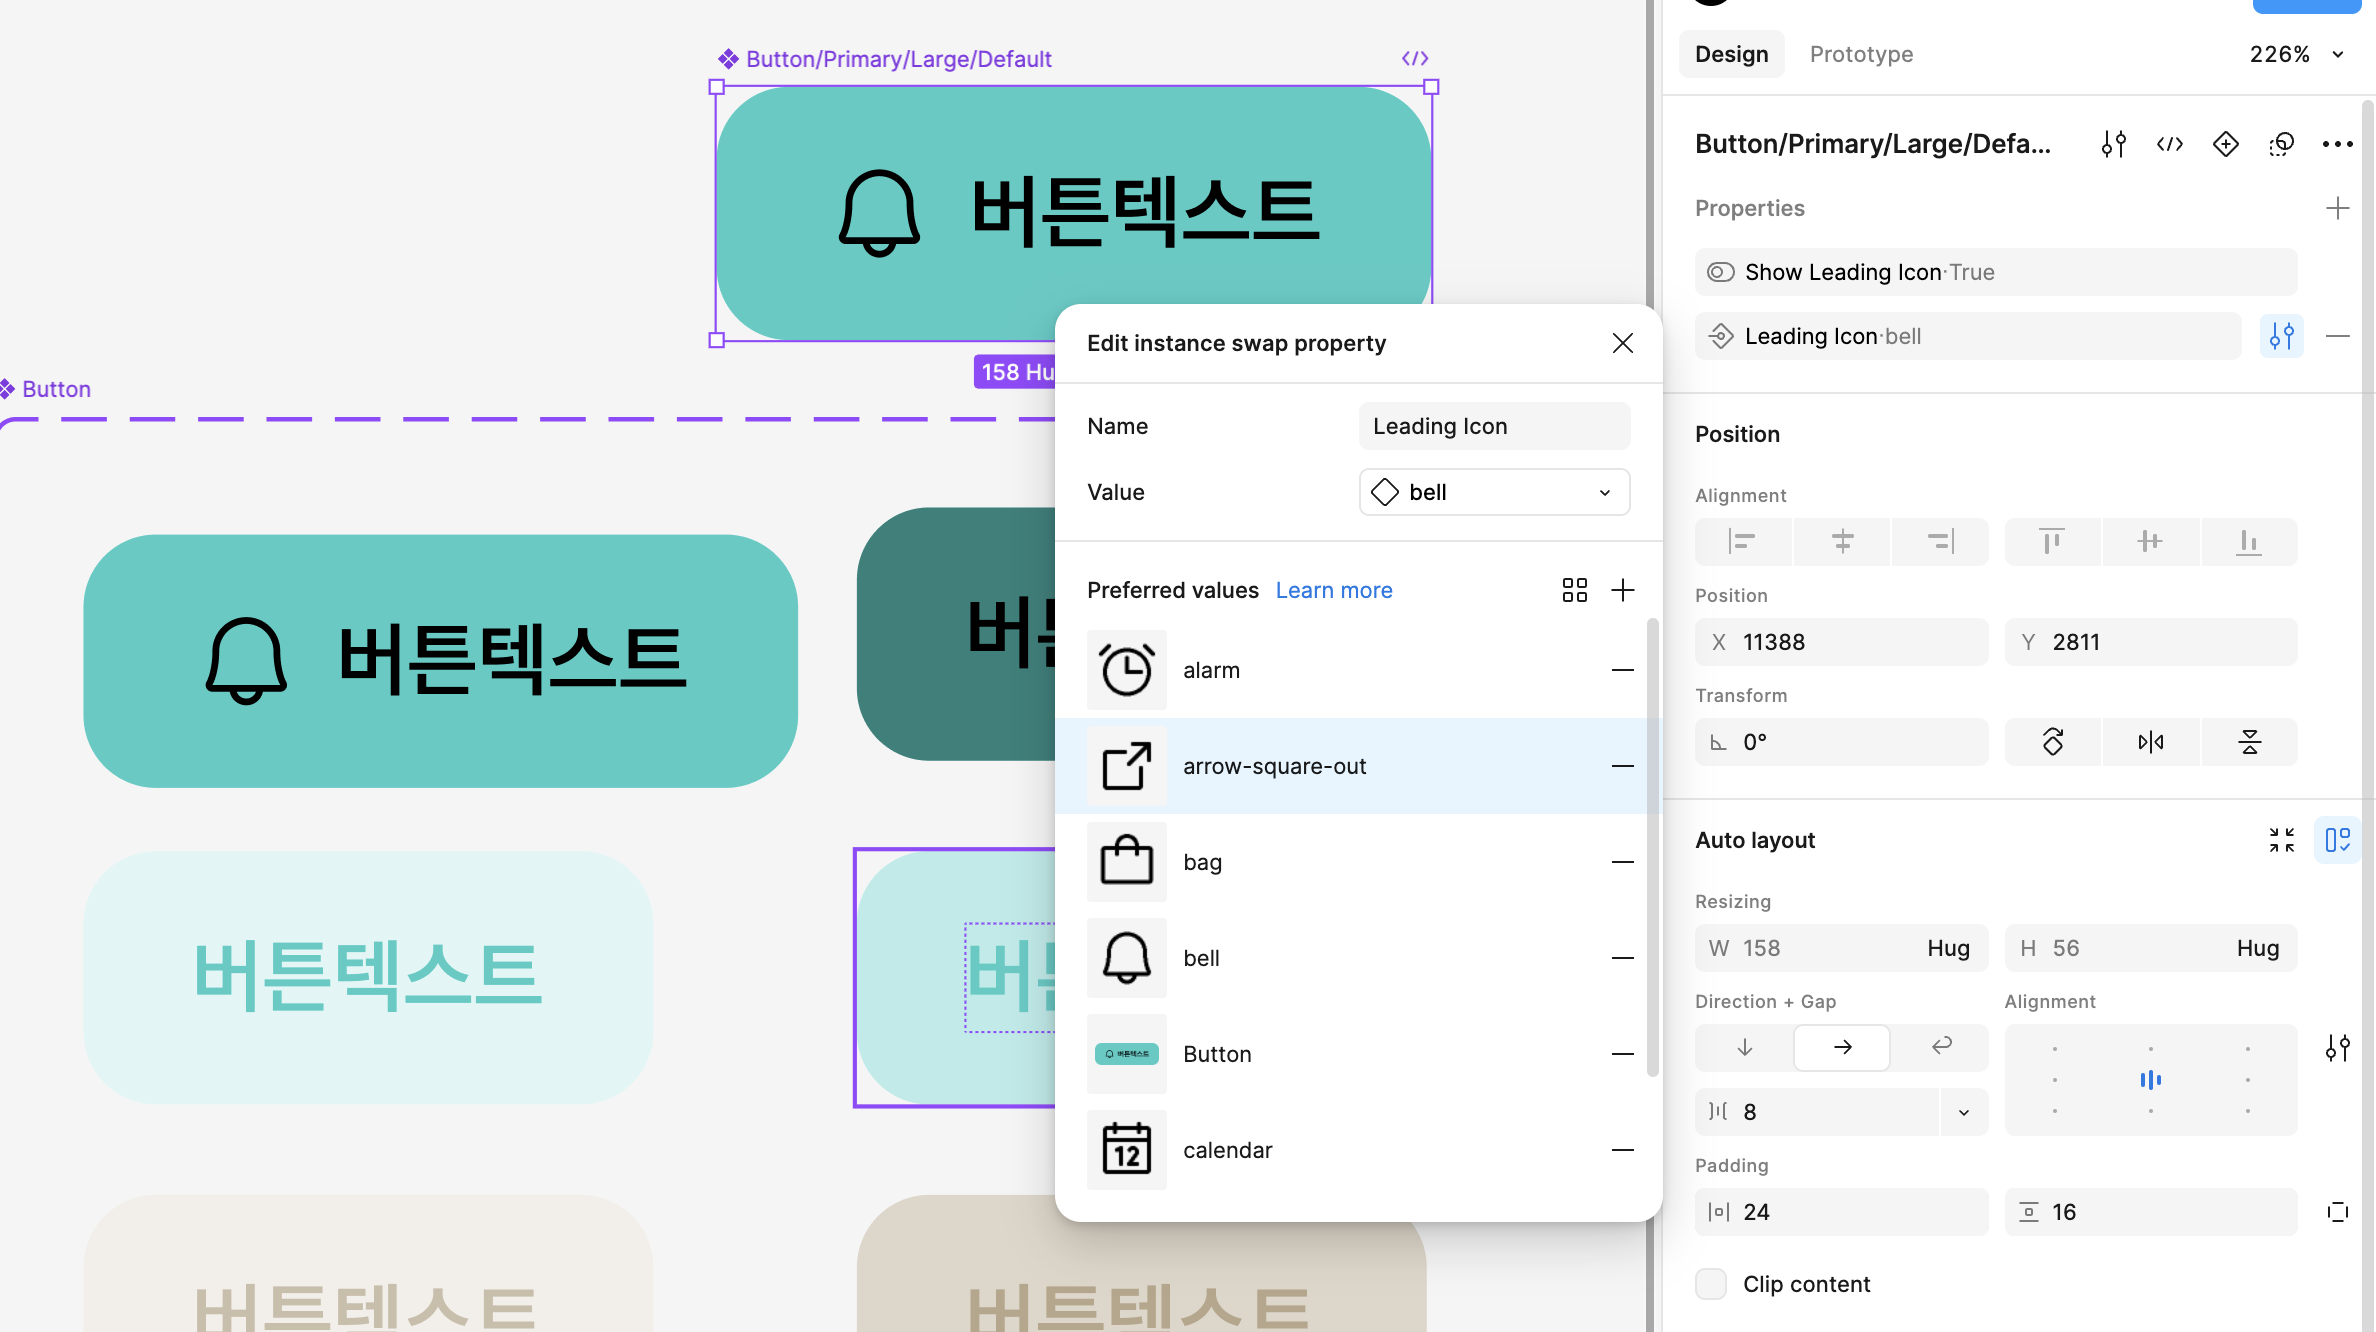
Task: Flip horizontal transform icon
Action: [2150, 742]
